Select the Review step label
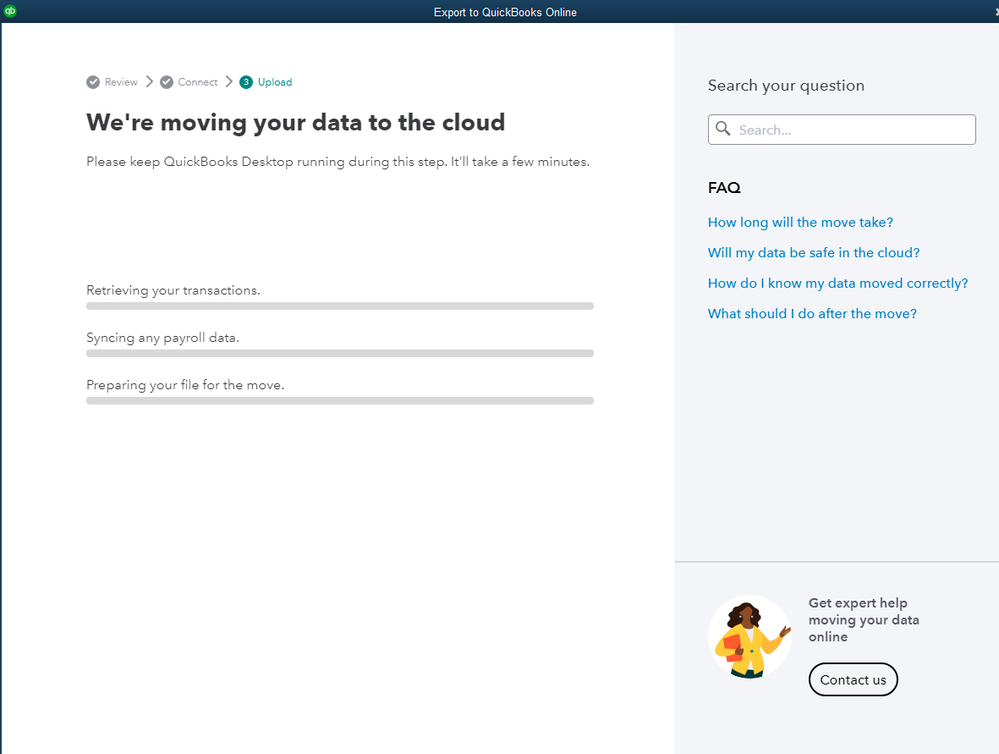Screen dimensions: 999x754 coord(121,82)
